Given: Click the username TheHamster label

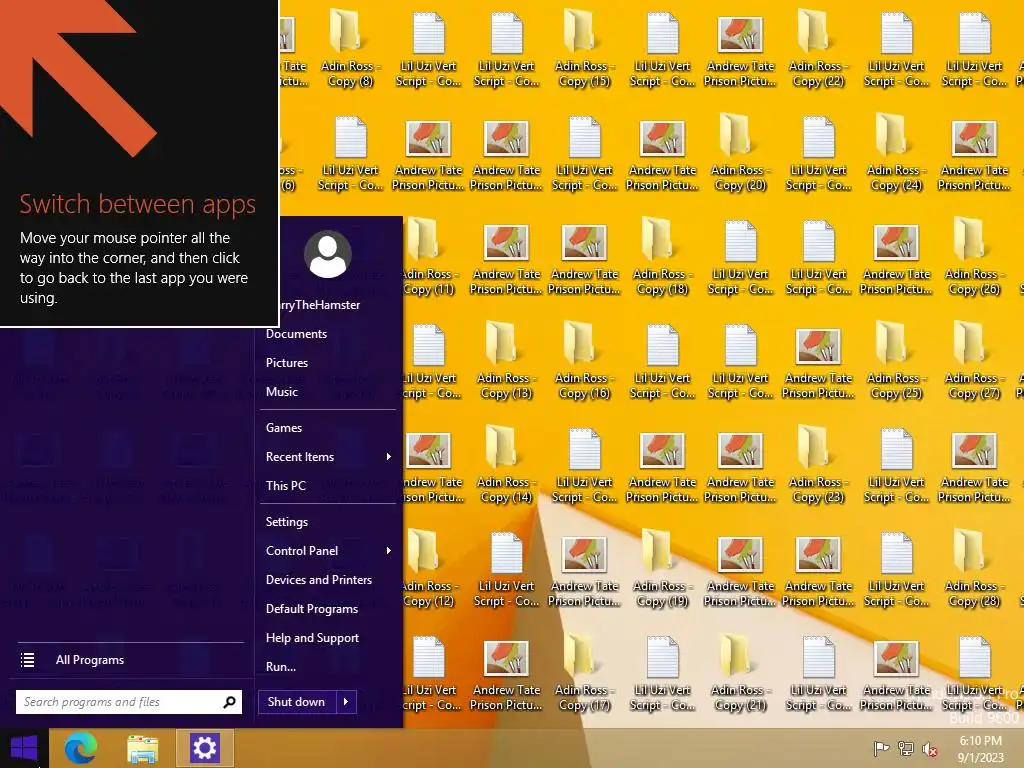Looking at the screenshot, I should tap(320, 305).
